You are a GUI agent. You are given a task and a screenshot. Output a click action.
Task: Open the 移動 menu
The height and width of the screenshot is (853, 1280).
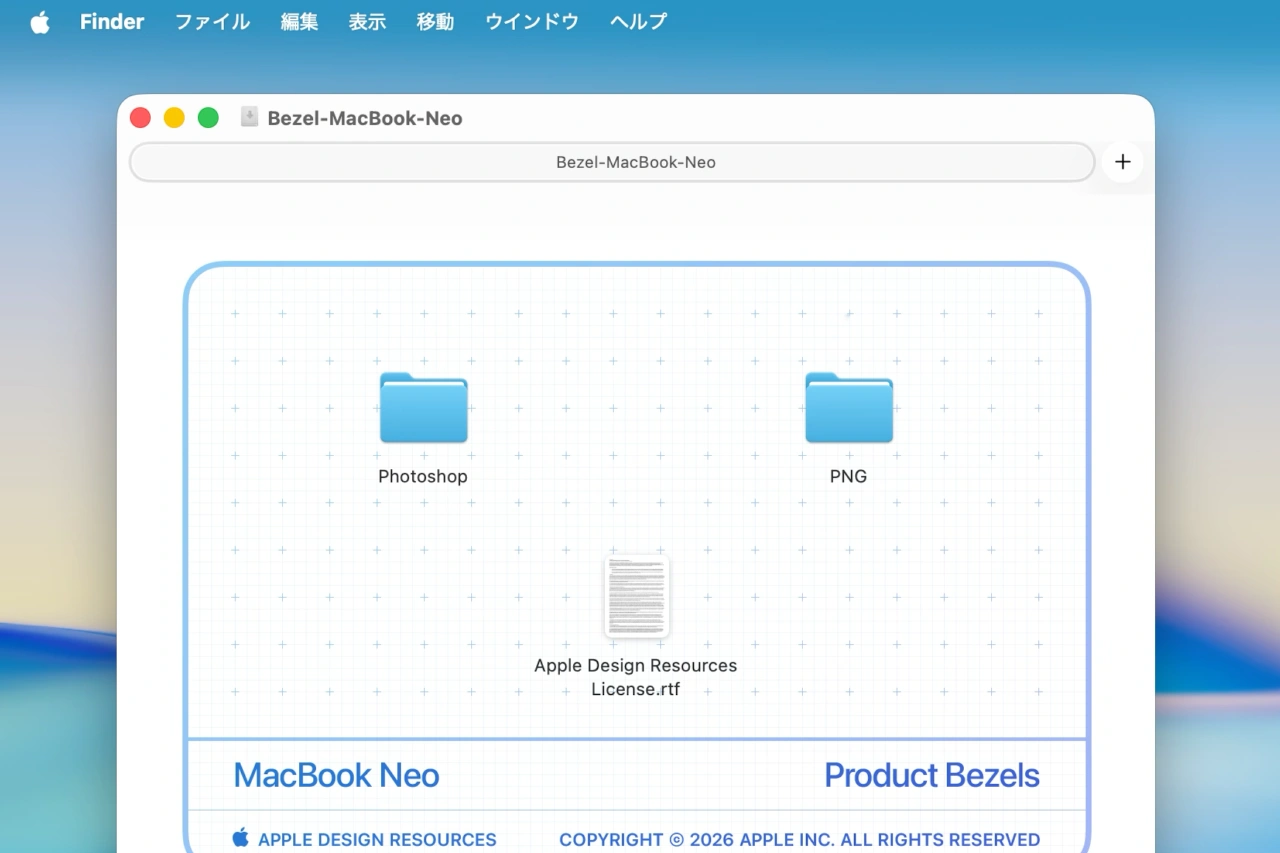click(x=435, y=21)
